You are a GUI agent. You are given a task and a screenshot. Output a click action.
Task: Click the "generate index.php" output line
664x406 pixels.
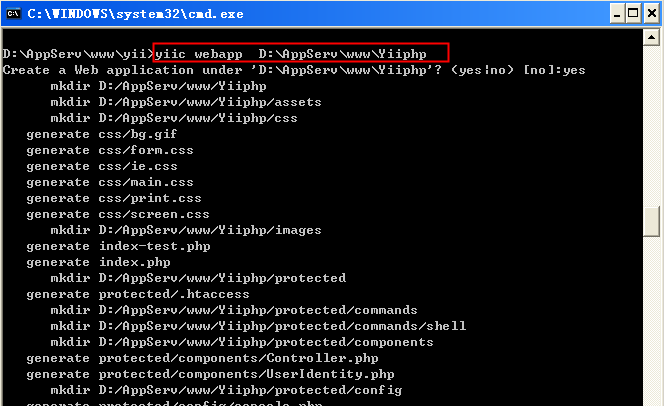pyautogui.click(x=100, y=262)
